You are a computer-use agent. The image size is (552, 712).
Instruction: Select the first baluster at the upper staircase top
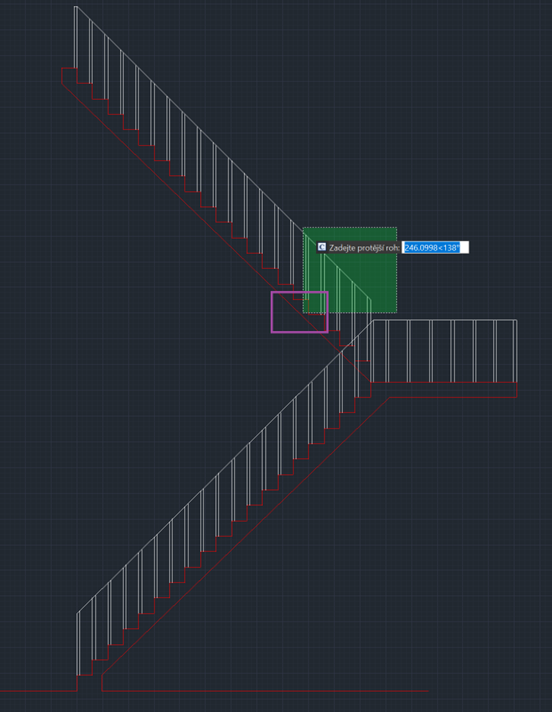point(76,37)
